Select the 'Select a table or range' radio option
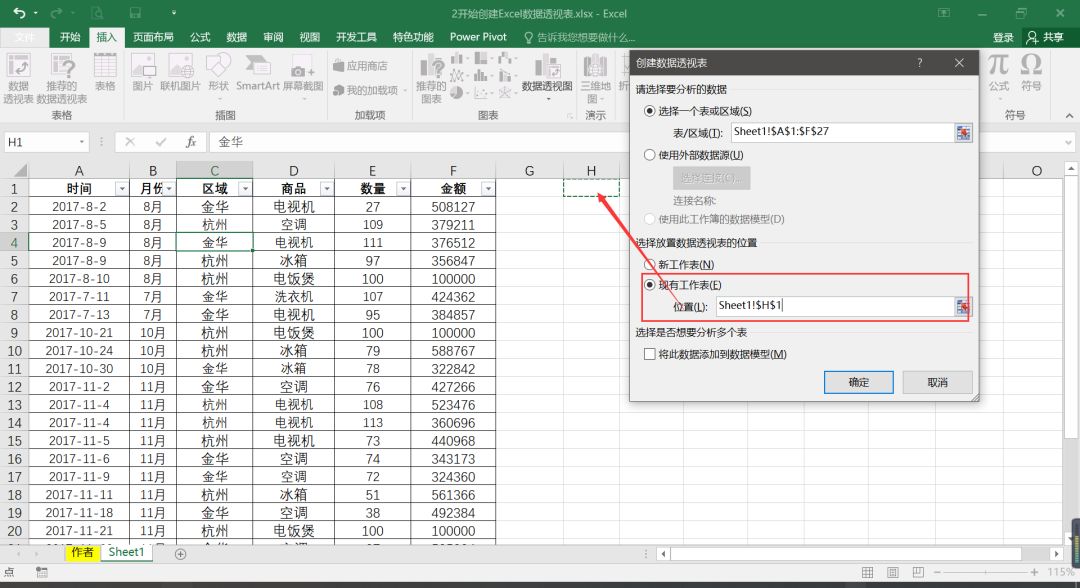1080x588 pixels. pyautogui.click(x=650, y=111)
